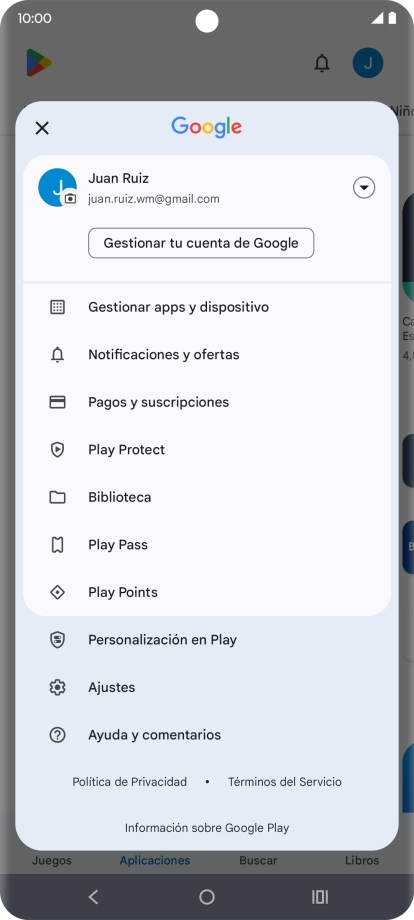Tap the Android back navigation button
414x920 pixels.
(93, 897)
